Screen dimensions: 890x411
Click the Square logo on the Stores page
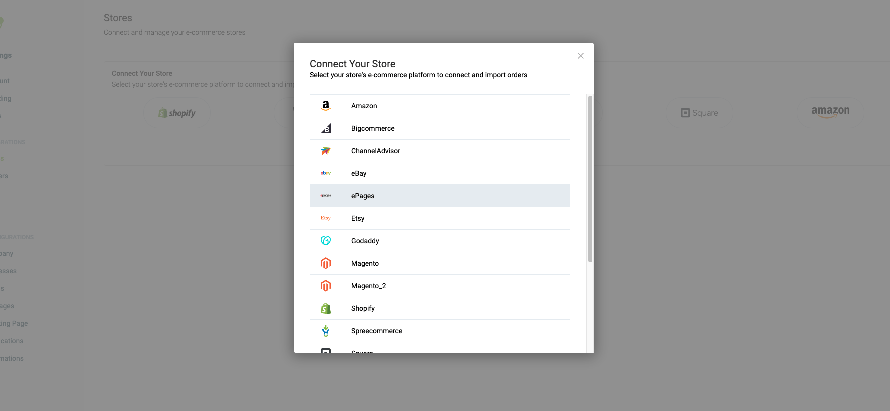(699, 113)
